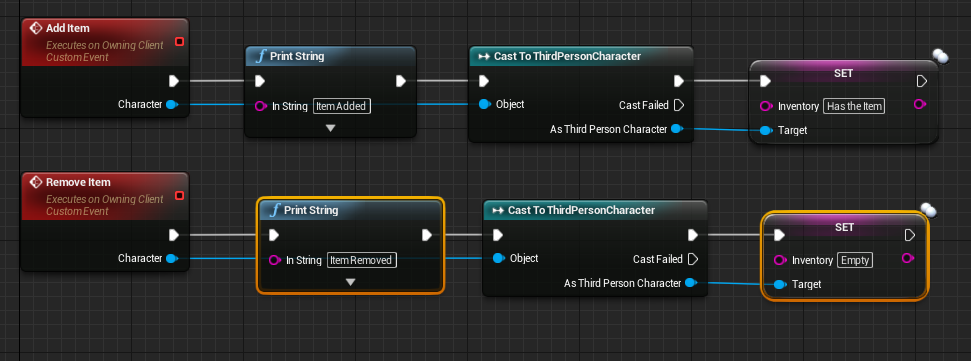Click the replication icon above the top SET node
The height and width of the screenshot is (361, 971).
939,56
